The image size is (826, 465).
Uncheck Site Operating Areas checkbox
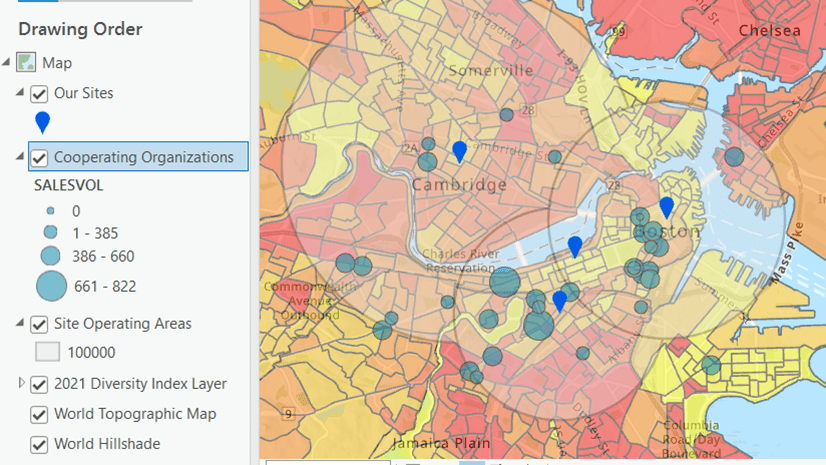(x=39, y=324)
